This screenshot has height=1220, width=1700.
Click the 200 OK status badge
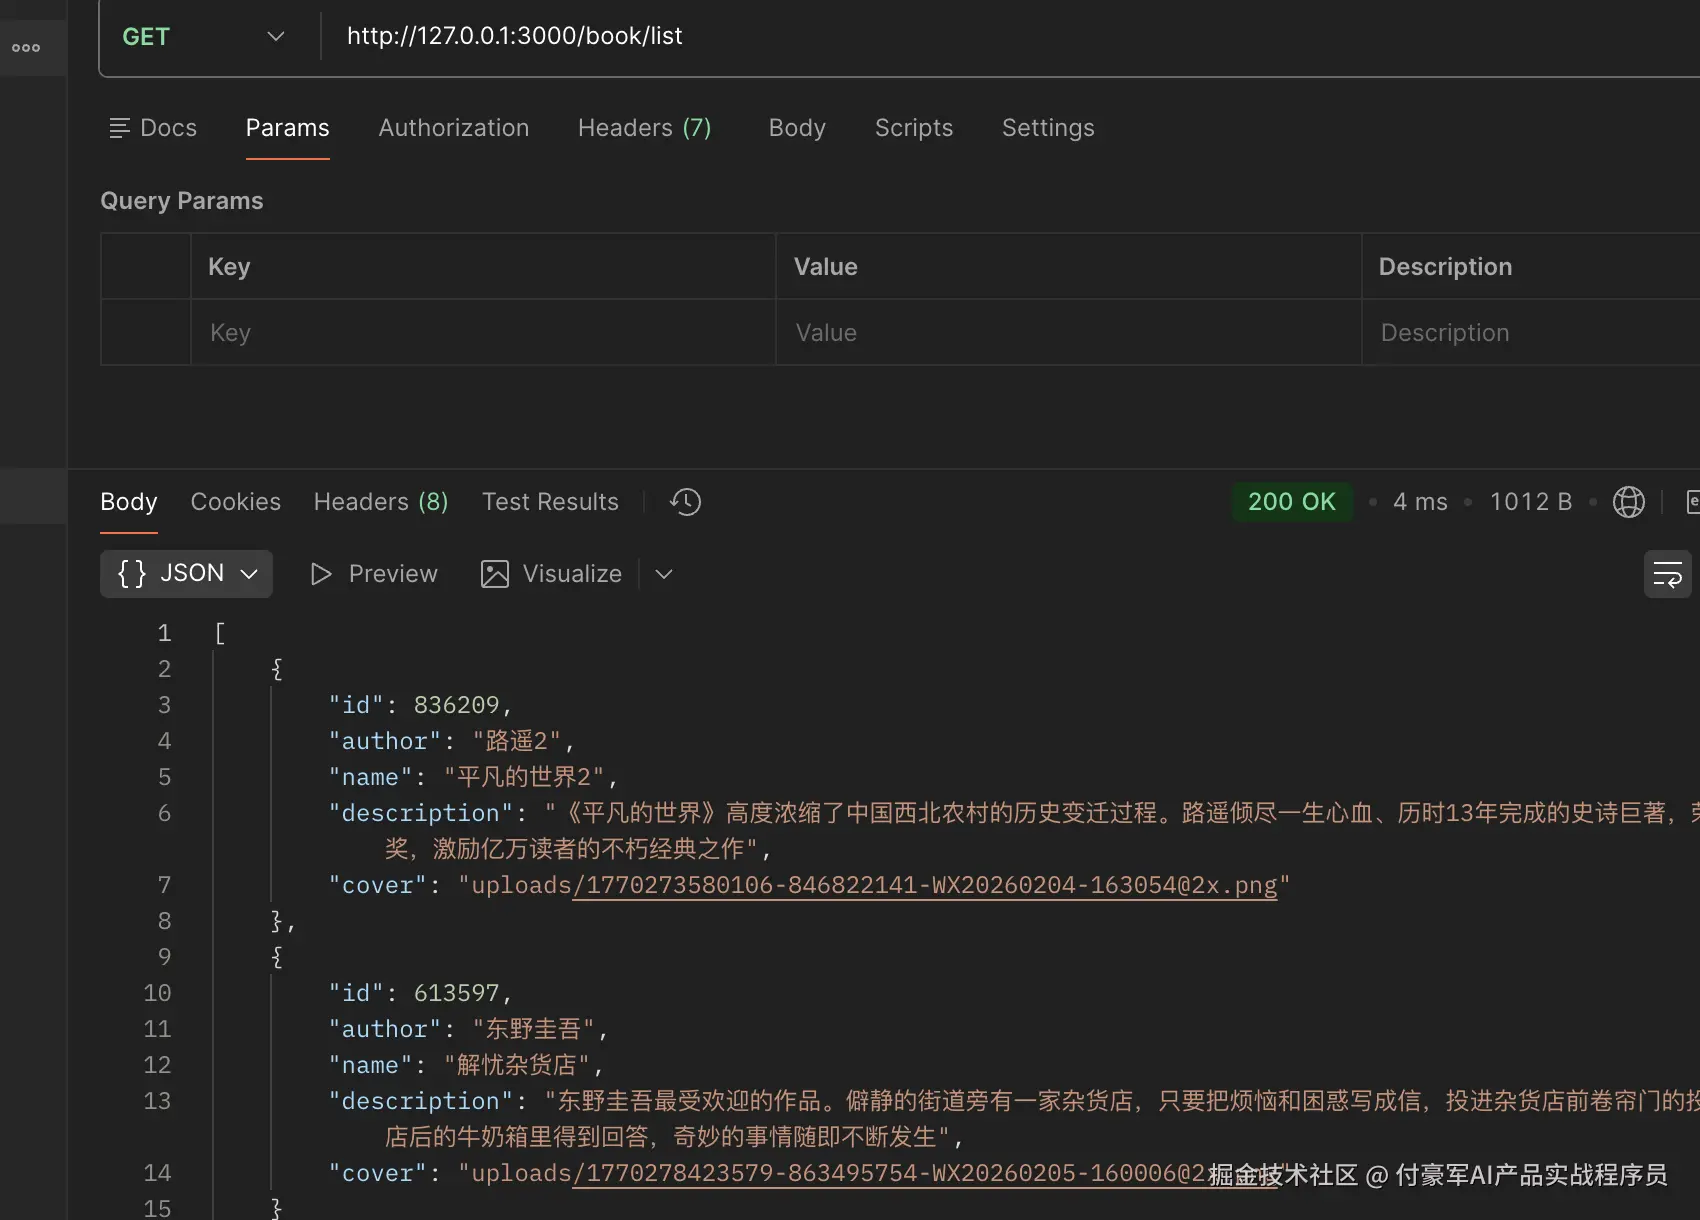(x=1291, y=502)
